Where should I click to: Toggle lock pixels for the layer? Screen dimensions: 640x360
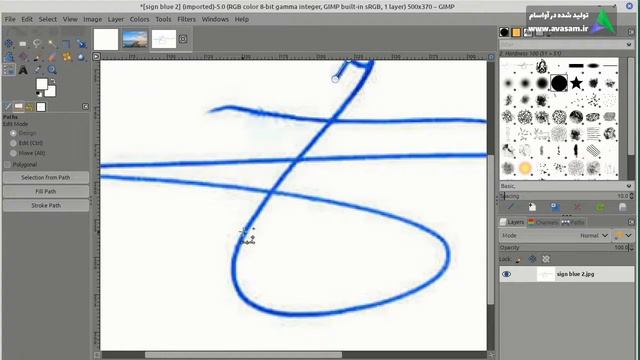pyautogui.click(x=518, y=259)
